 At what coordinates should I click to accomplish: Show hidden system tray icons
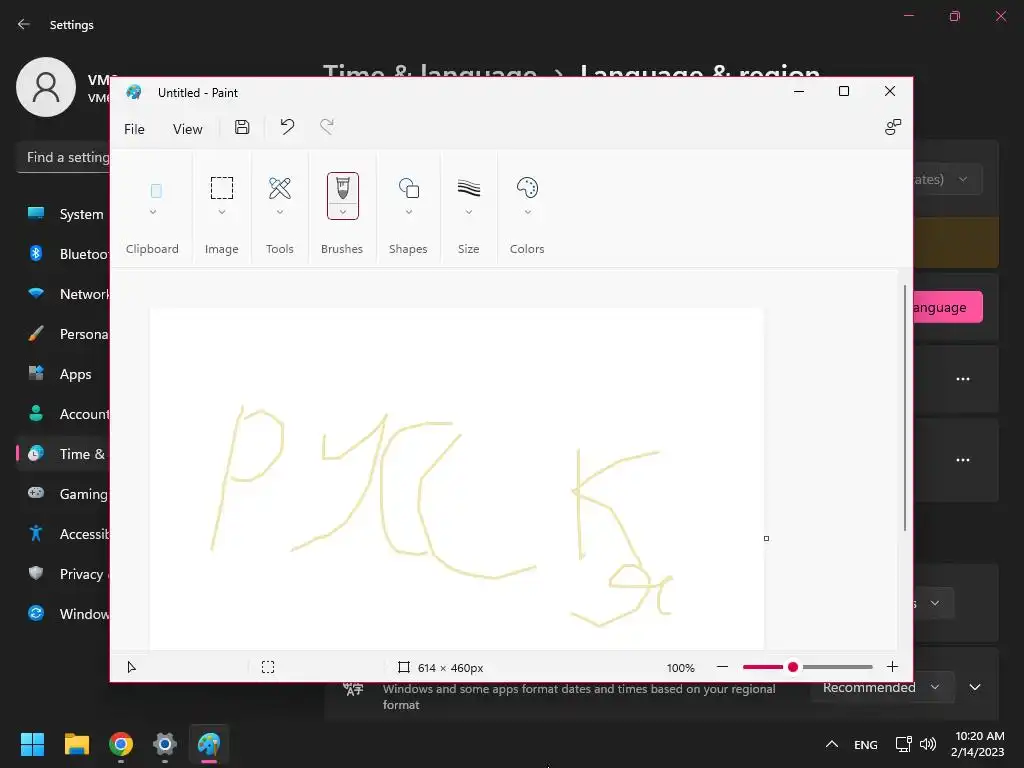[x=831, y=744]
